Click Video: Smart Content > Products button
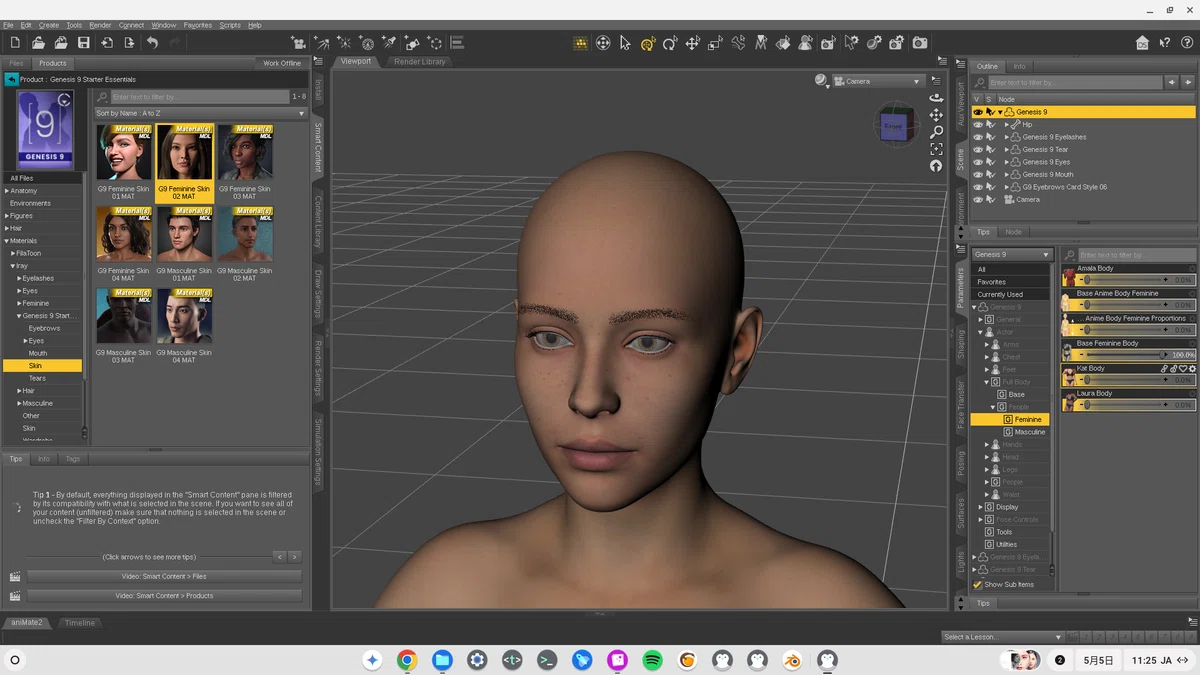This screenshot has width=1200, height=675. coord(164,596)
